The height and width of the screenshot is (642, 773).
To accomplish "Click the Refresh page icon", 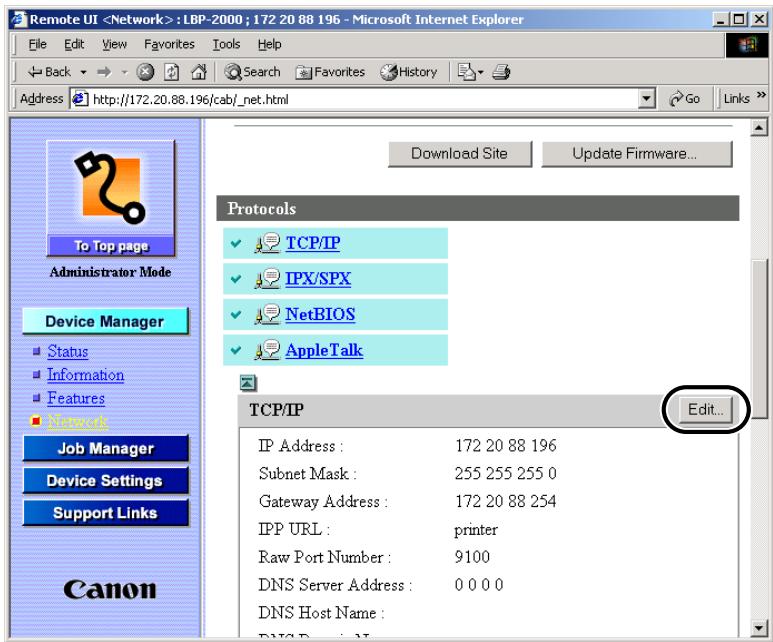I will (x=171, y=72).
